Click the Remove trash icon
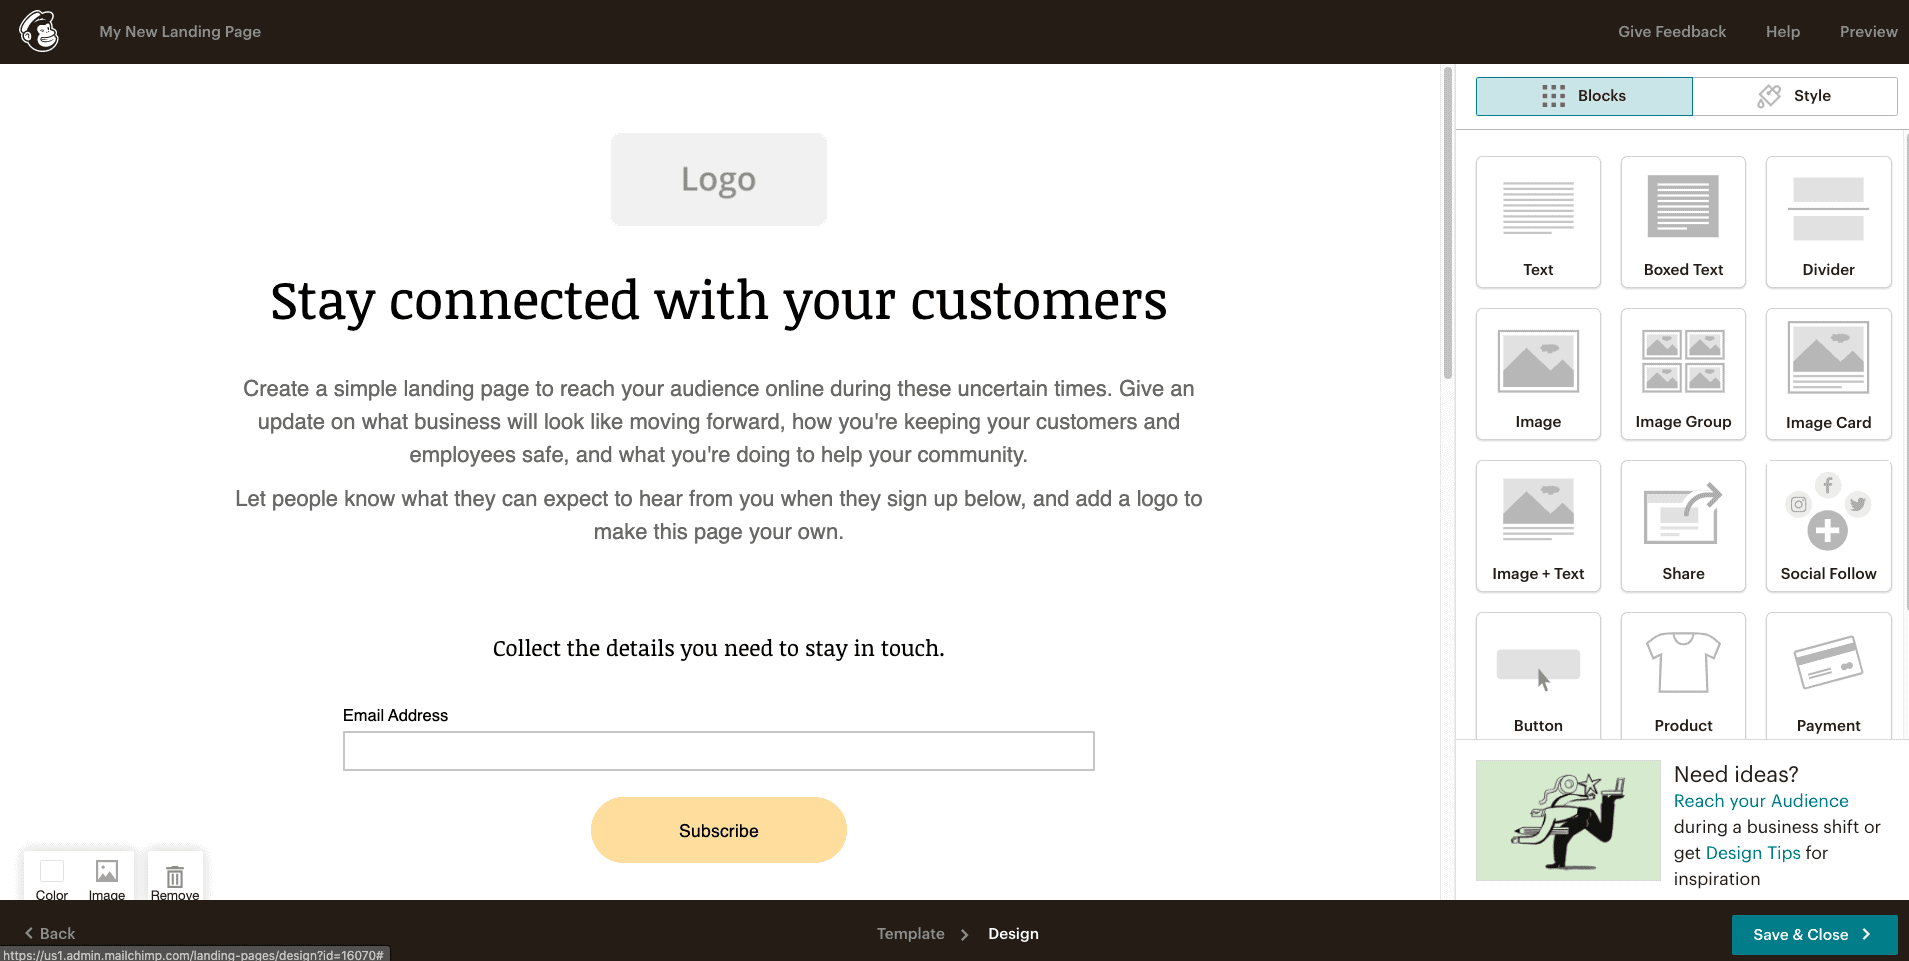The image size is (1909, 961). [x=175, y=878]
